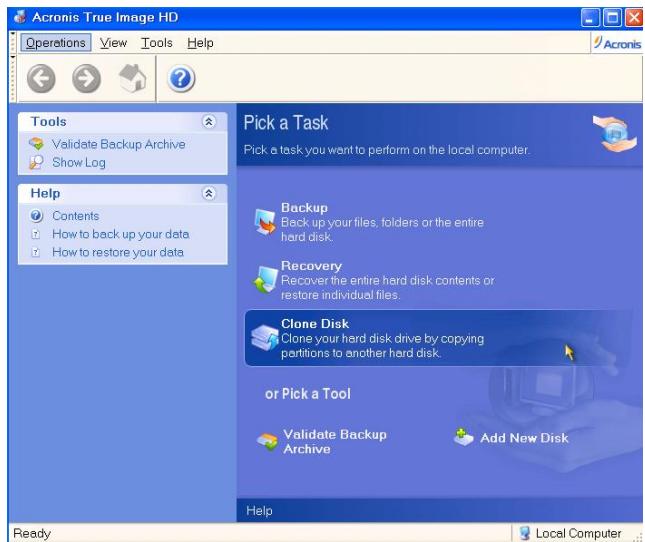Open How to back up your data
645x542 pixels.
pos(121,234)
